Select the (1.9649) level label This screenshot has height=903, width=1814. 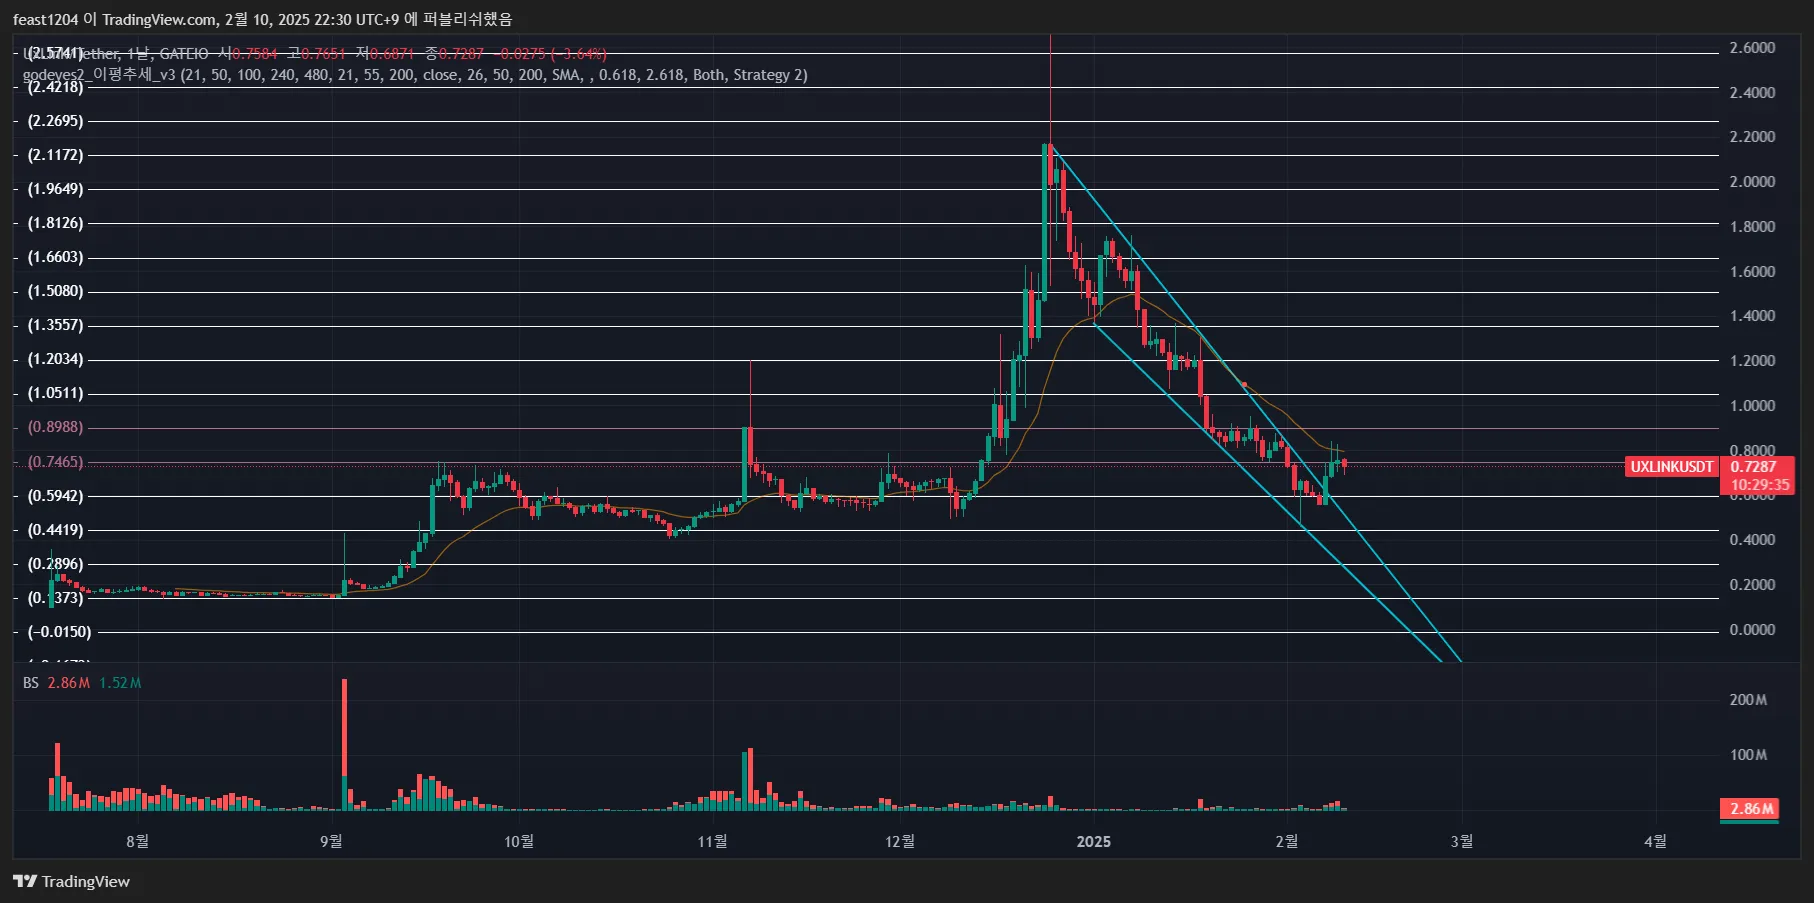tap(55, 189)
